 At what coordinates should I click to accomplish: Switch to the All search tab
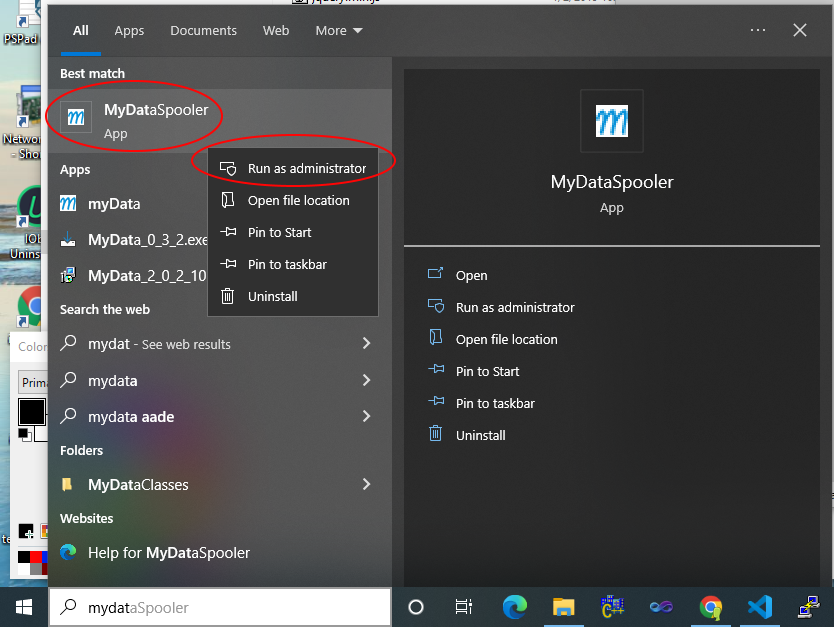81,31
